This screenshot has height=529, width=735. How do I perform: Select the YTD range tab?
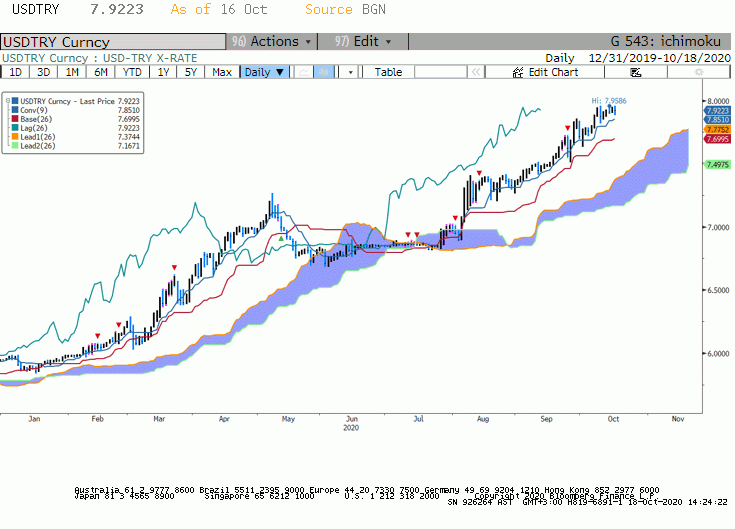click(x=132, y=72)
